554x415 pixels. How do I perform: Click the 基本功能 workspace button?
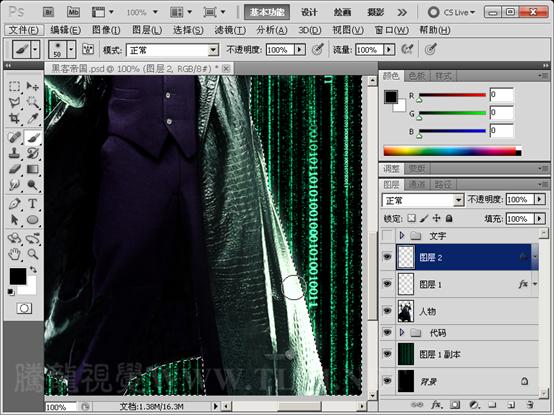[267, 12]
